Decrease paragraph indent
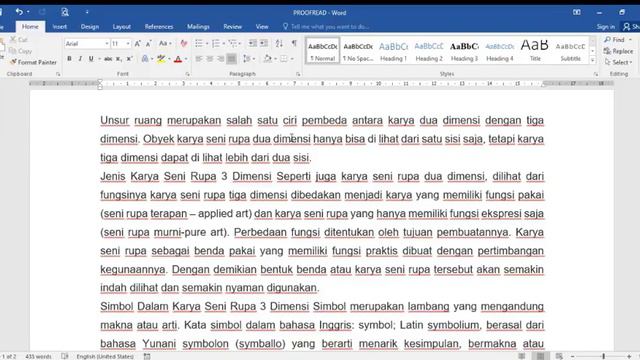640x360 pixels. pyautogui.click(x=253, y=43)
